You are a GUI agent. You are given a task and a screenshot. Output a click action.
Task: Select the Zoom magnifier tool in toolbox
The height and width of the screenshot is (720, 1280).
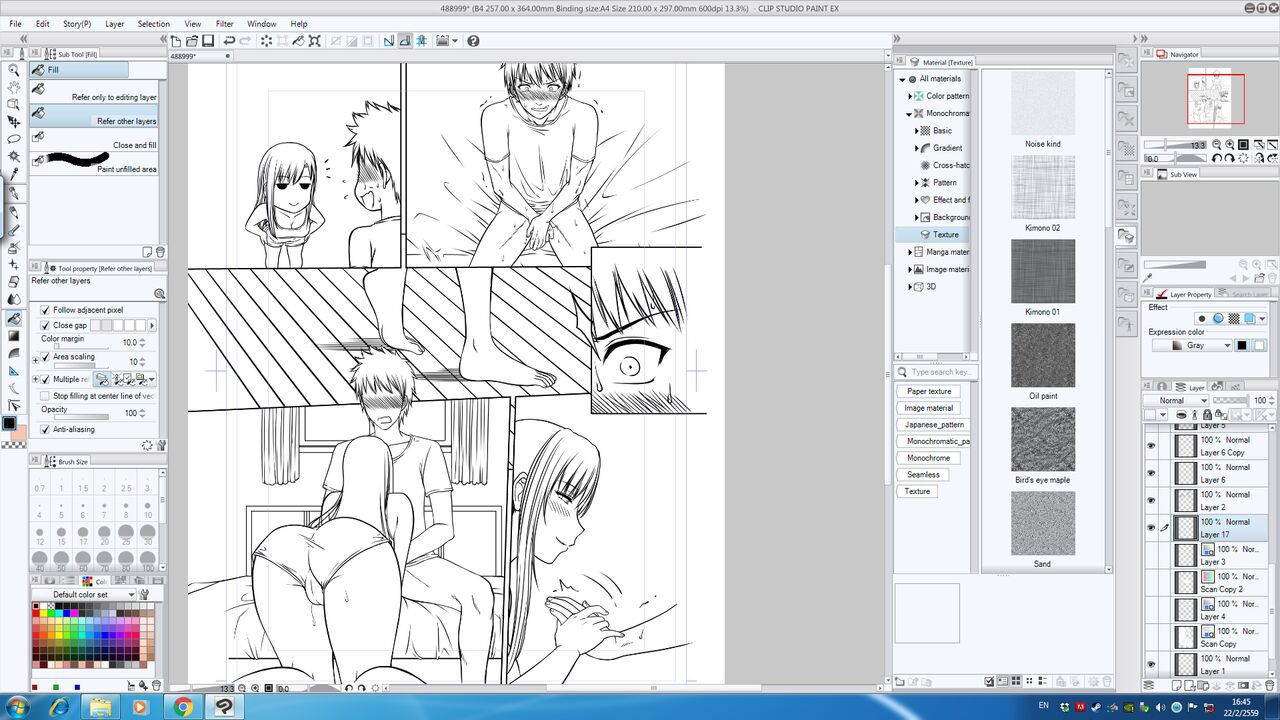click(14, 70)
